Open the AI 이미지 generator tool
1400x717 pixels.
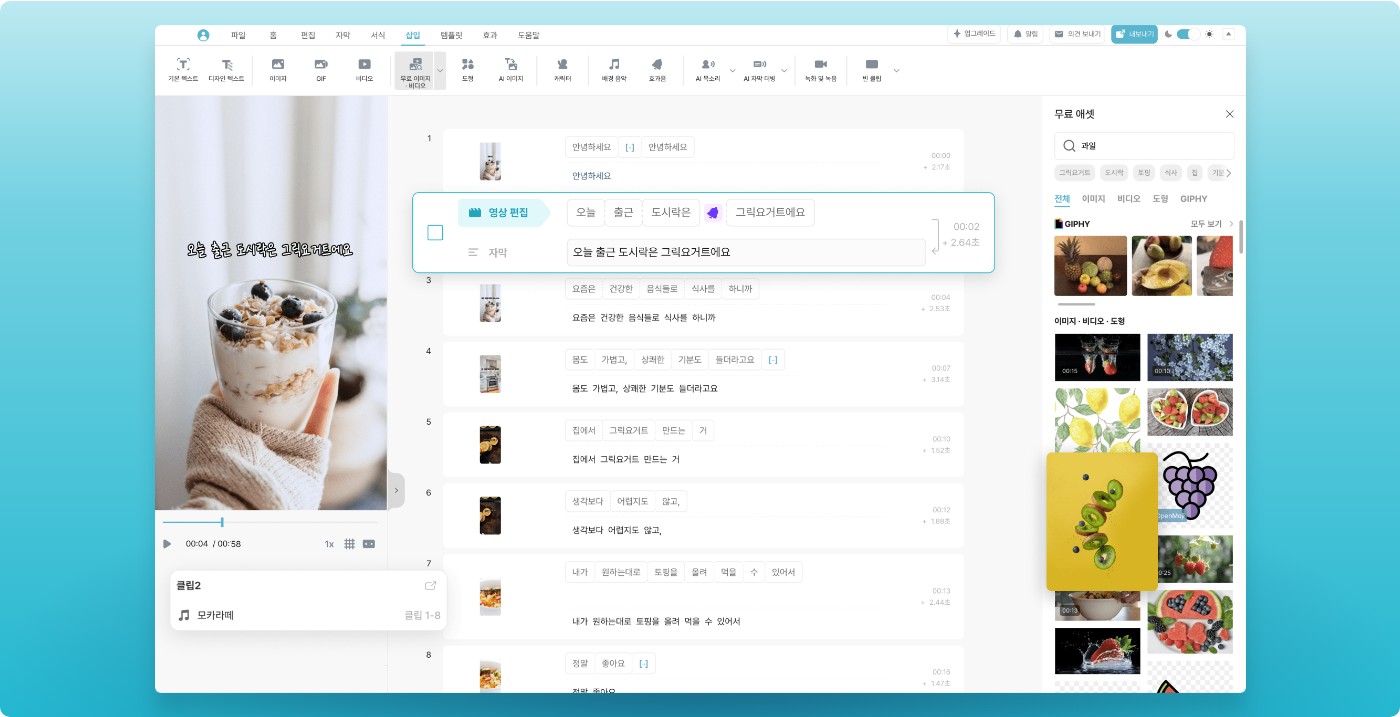511,69
